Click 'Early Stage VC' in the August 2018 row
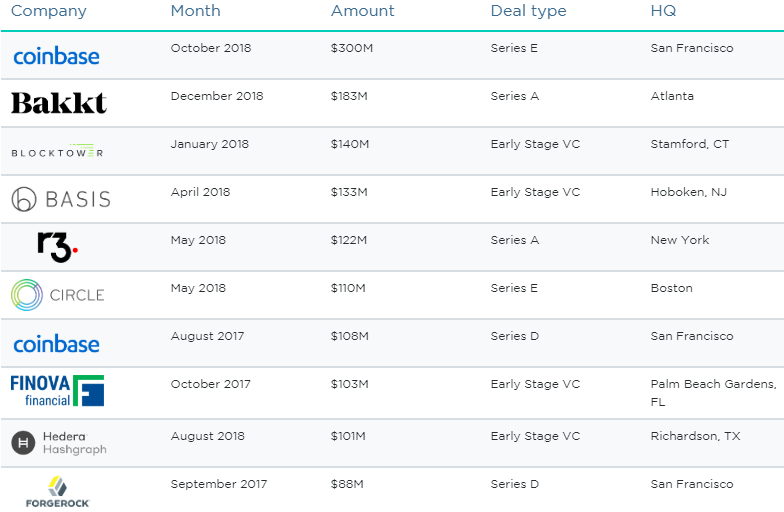Screen dimensions: 784x512 [x=535, y=436]
